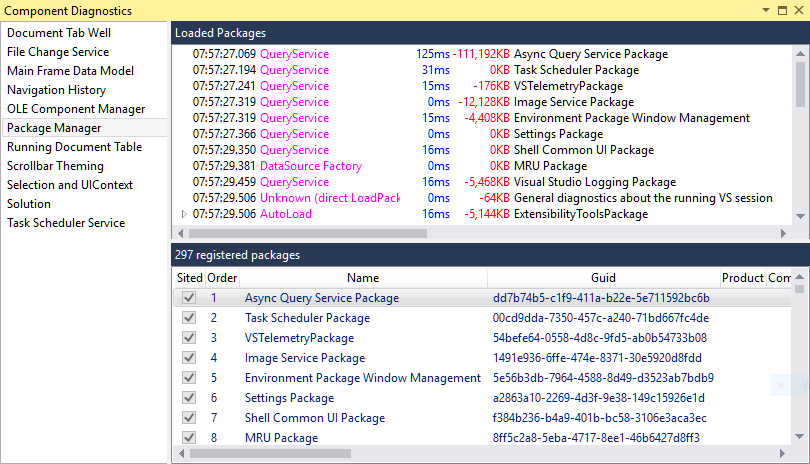Screen dimensions: 810x464
Task: Click the -111,192KB memory value
Action: point(481,54)
